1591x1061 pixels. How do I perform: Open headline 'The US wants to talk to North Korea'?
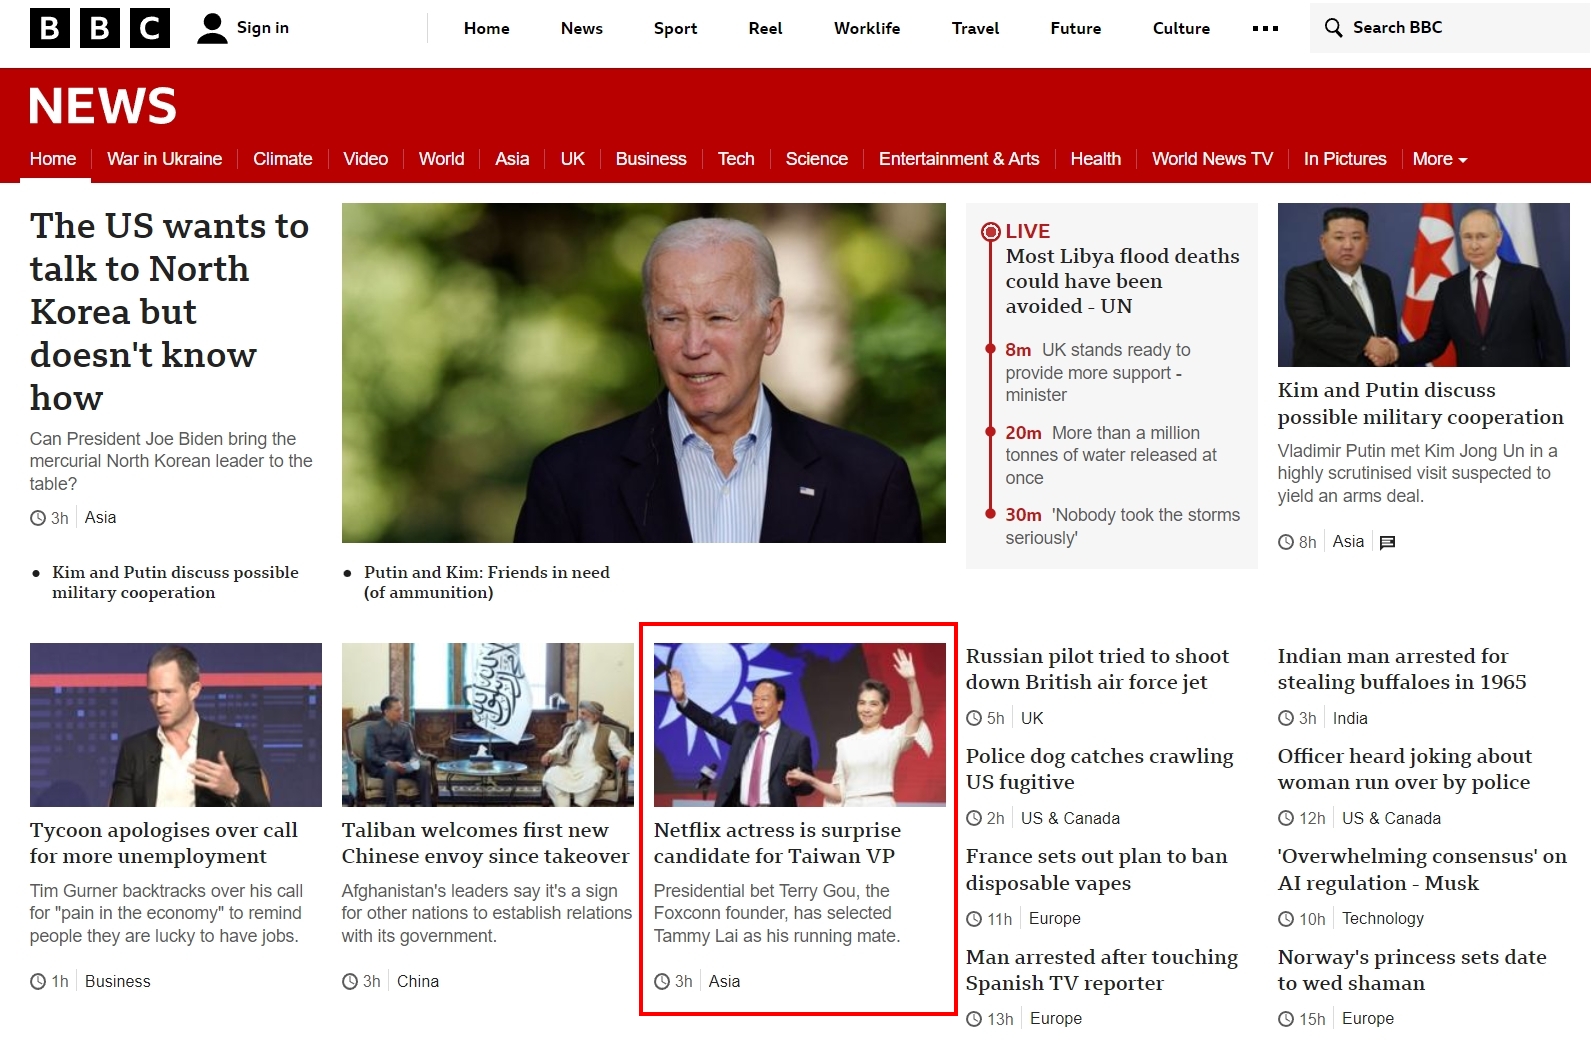(170, 311)
